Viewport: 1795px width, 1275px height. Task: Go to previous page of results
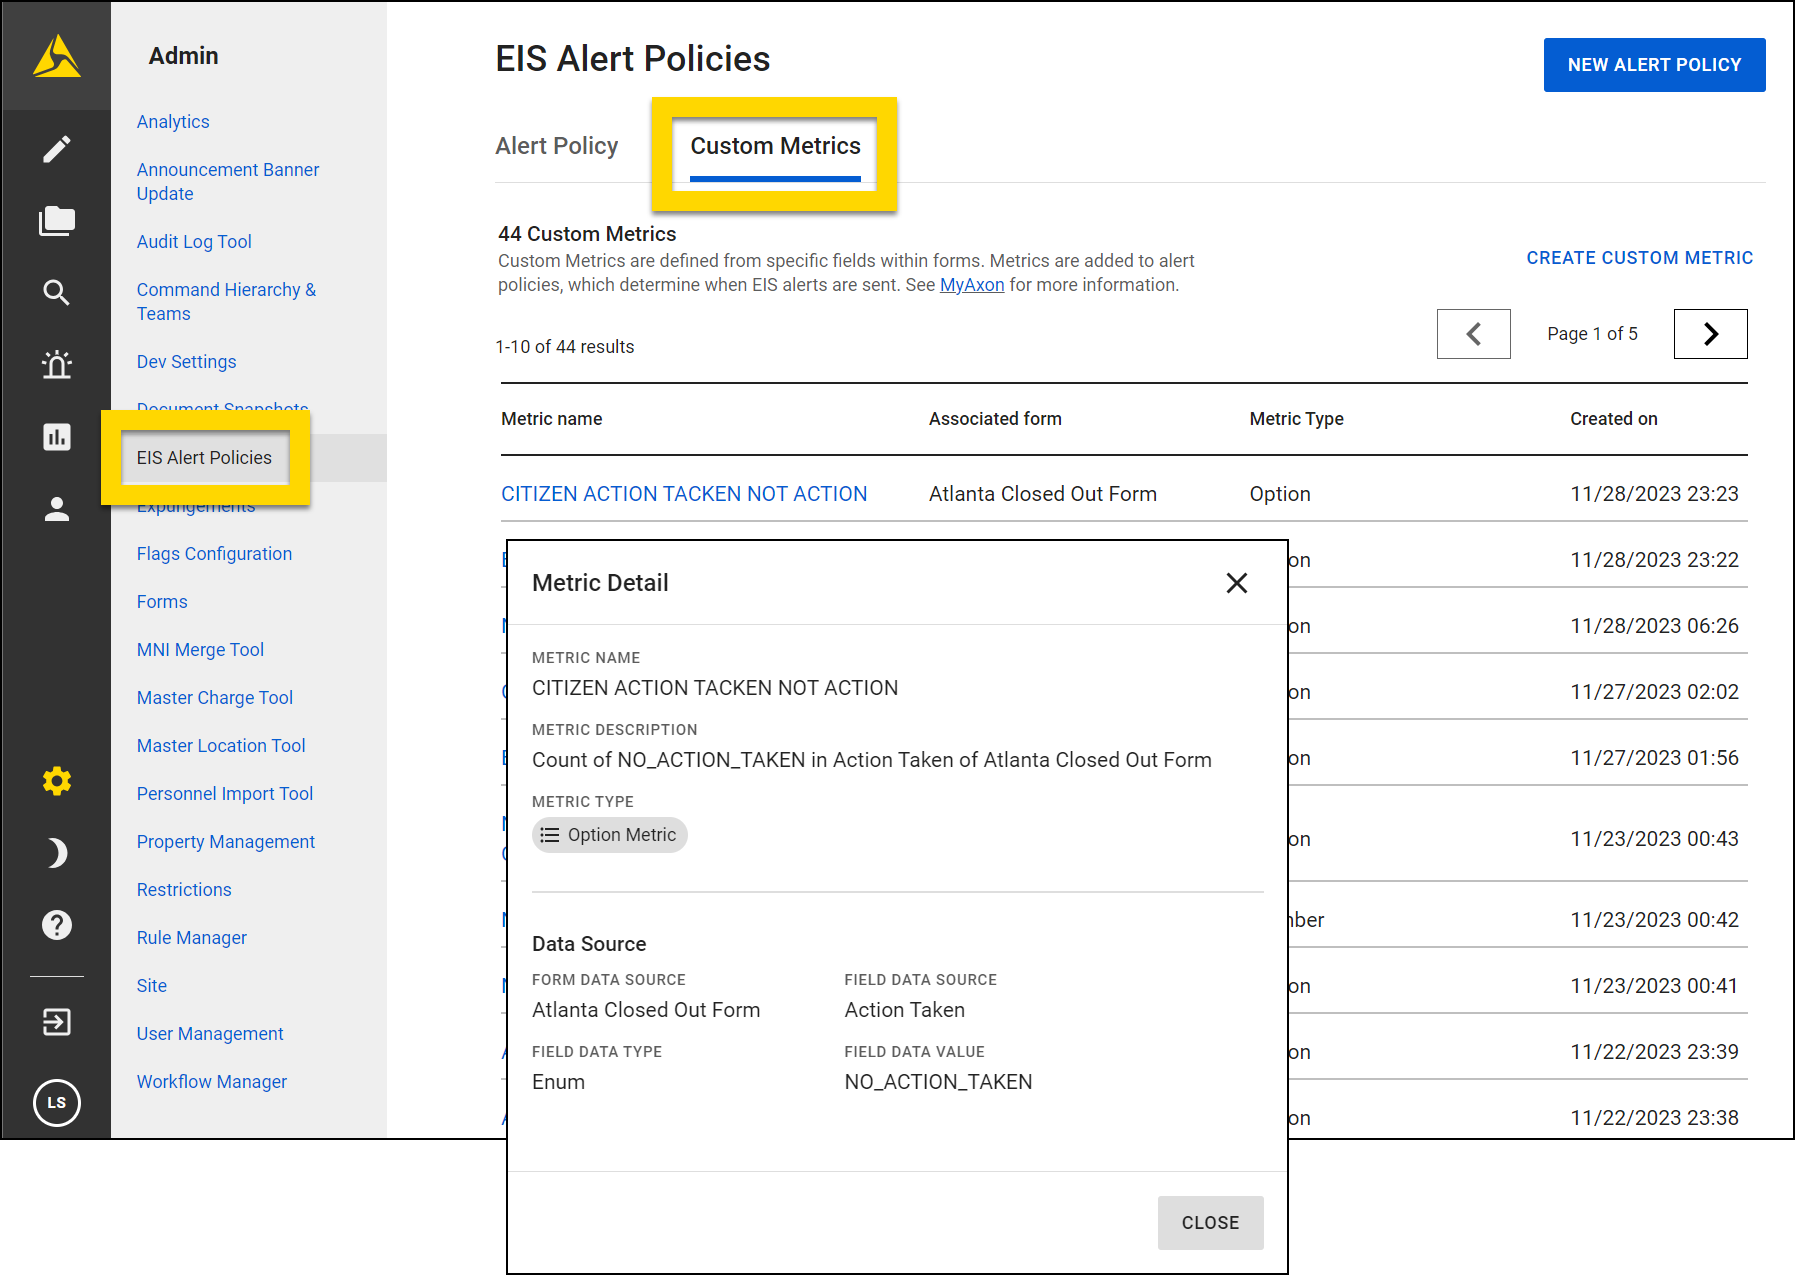coord(1473,334)
